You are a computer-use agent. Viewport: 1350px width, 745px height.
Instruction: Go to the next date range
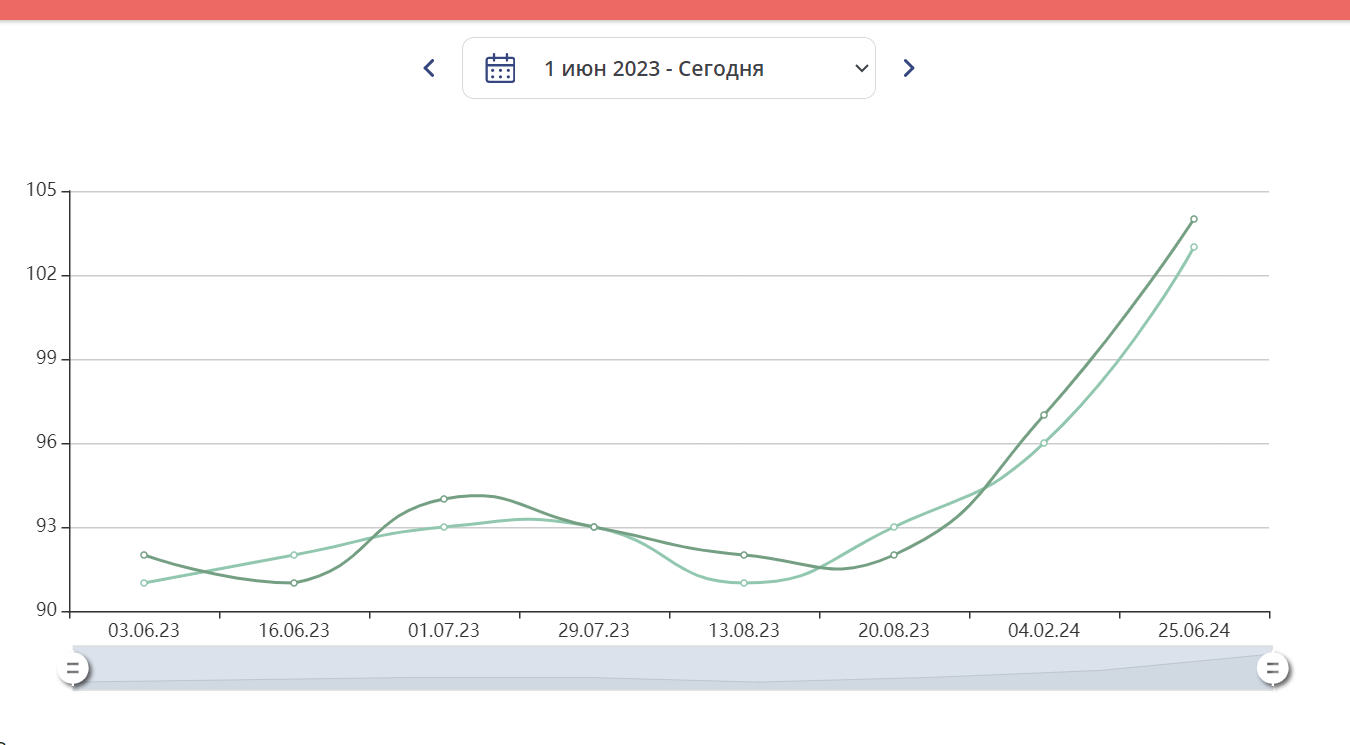908,68
